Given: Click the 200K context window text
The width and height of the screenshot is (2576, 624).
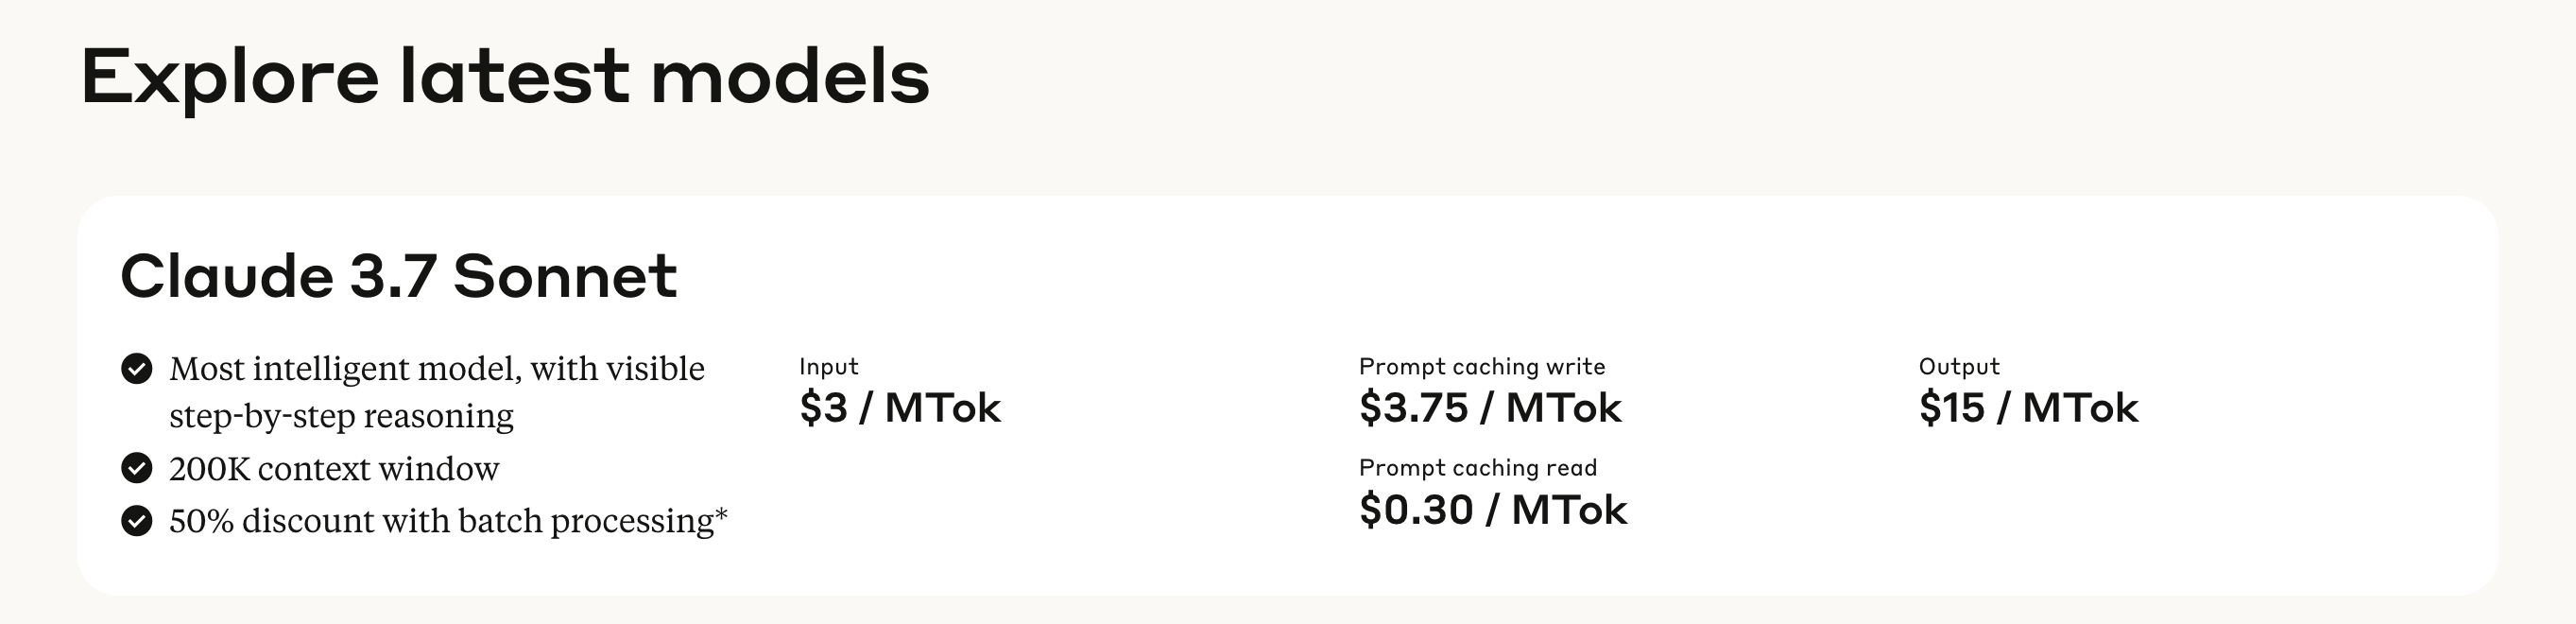Looking at the screenshot, I should (334, 469).
